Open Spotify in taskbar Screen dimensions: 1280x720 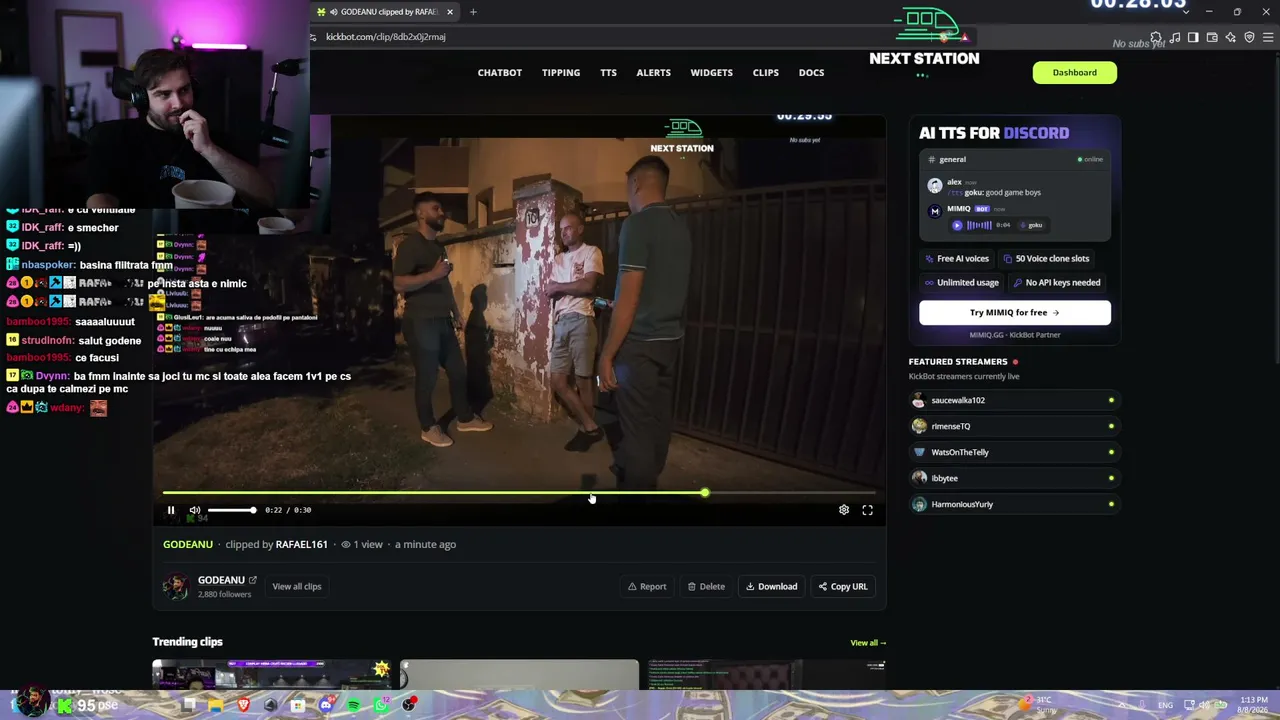pyautogui.click(x=354, y=706)
